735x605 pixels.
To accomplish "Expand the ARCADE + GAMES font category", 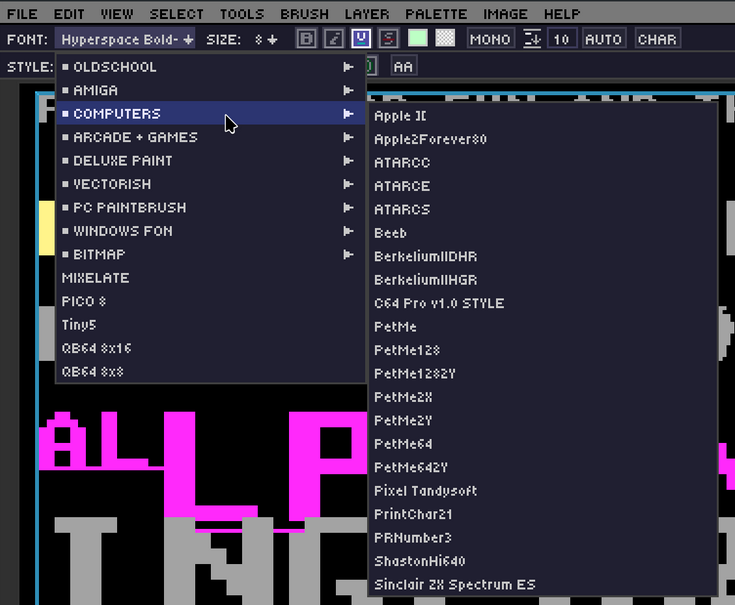I will point(210,137).
